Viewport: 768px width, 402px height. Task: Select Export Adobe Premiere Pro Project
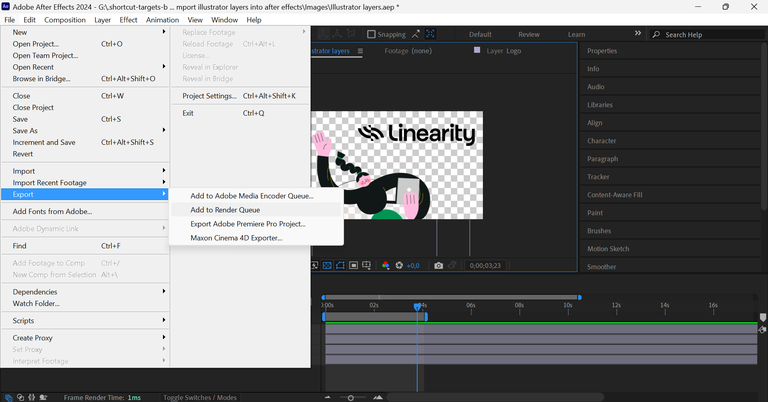[x=247, y=224]
